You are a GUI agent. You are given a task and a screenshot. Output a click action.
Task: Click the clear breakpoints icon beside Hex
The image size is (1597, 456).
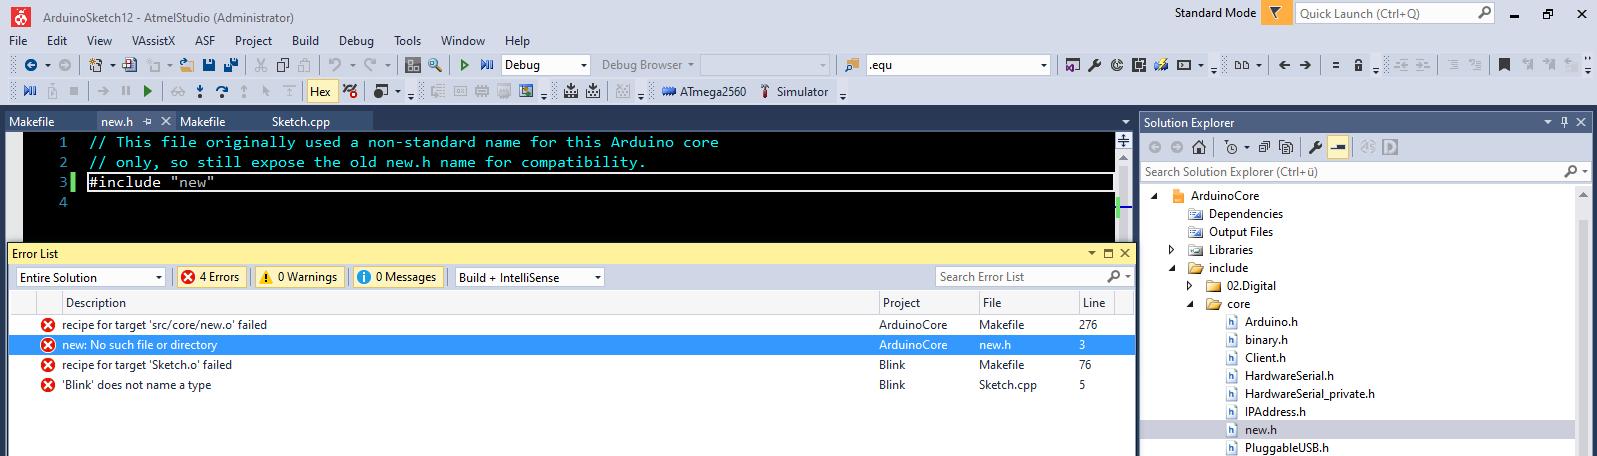pyautogui.click(x=349, y=92)
